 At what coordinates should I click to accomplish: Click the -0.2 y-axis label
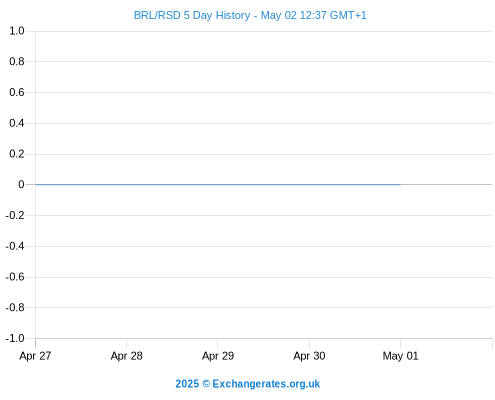tap(15, 215)
